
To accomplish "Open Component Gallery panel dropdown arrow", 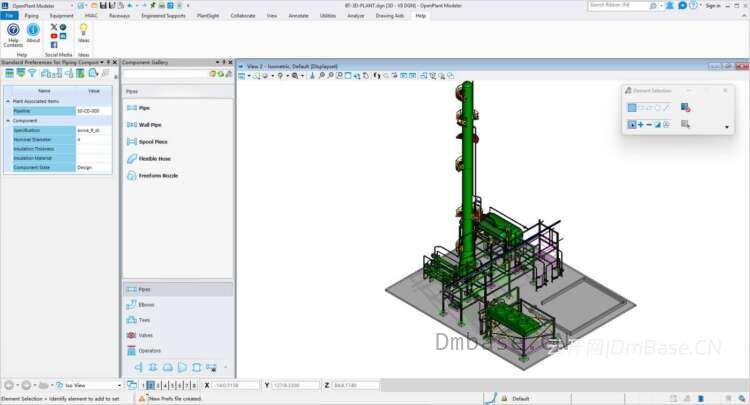I will [x=218, y=62].
